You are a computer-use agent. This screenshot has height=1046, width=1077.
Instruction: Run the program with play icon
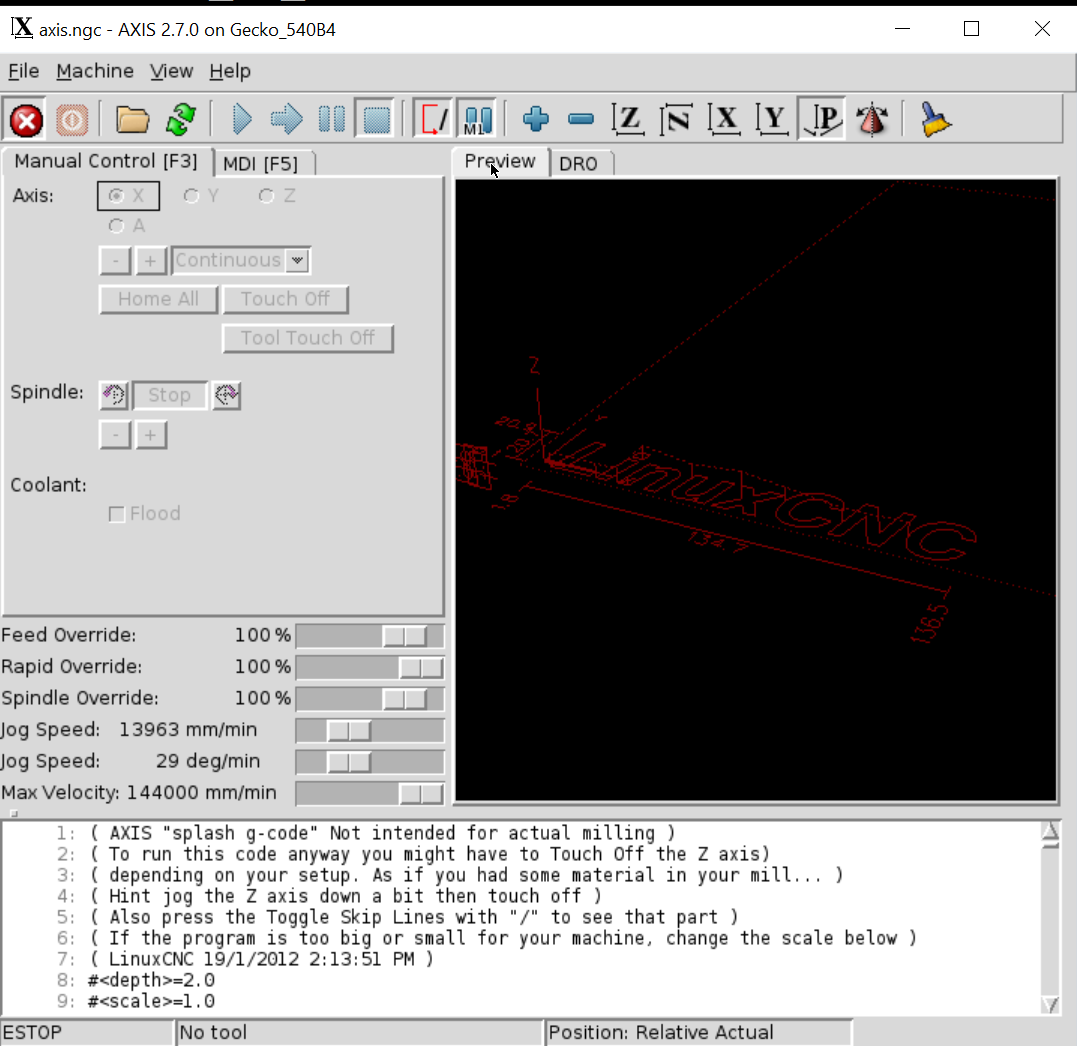pos(242,120)
